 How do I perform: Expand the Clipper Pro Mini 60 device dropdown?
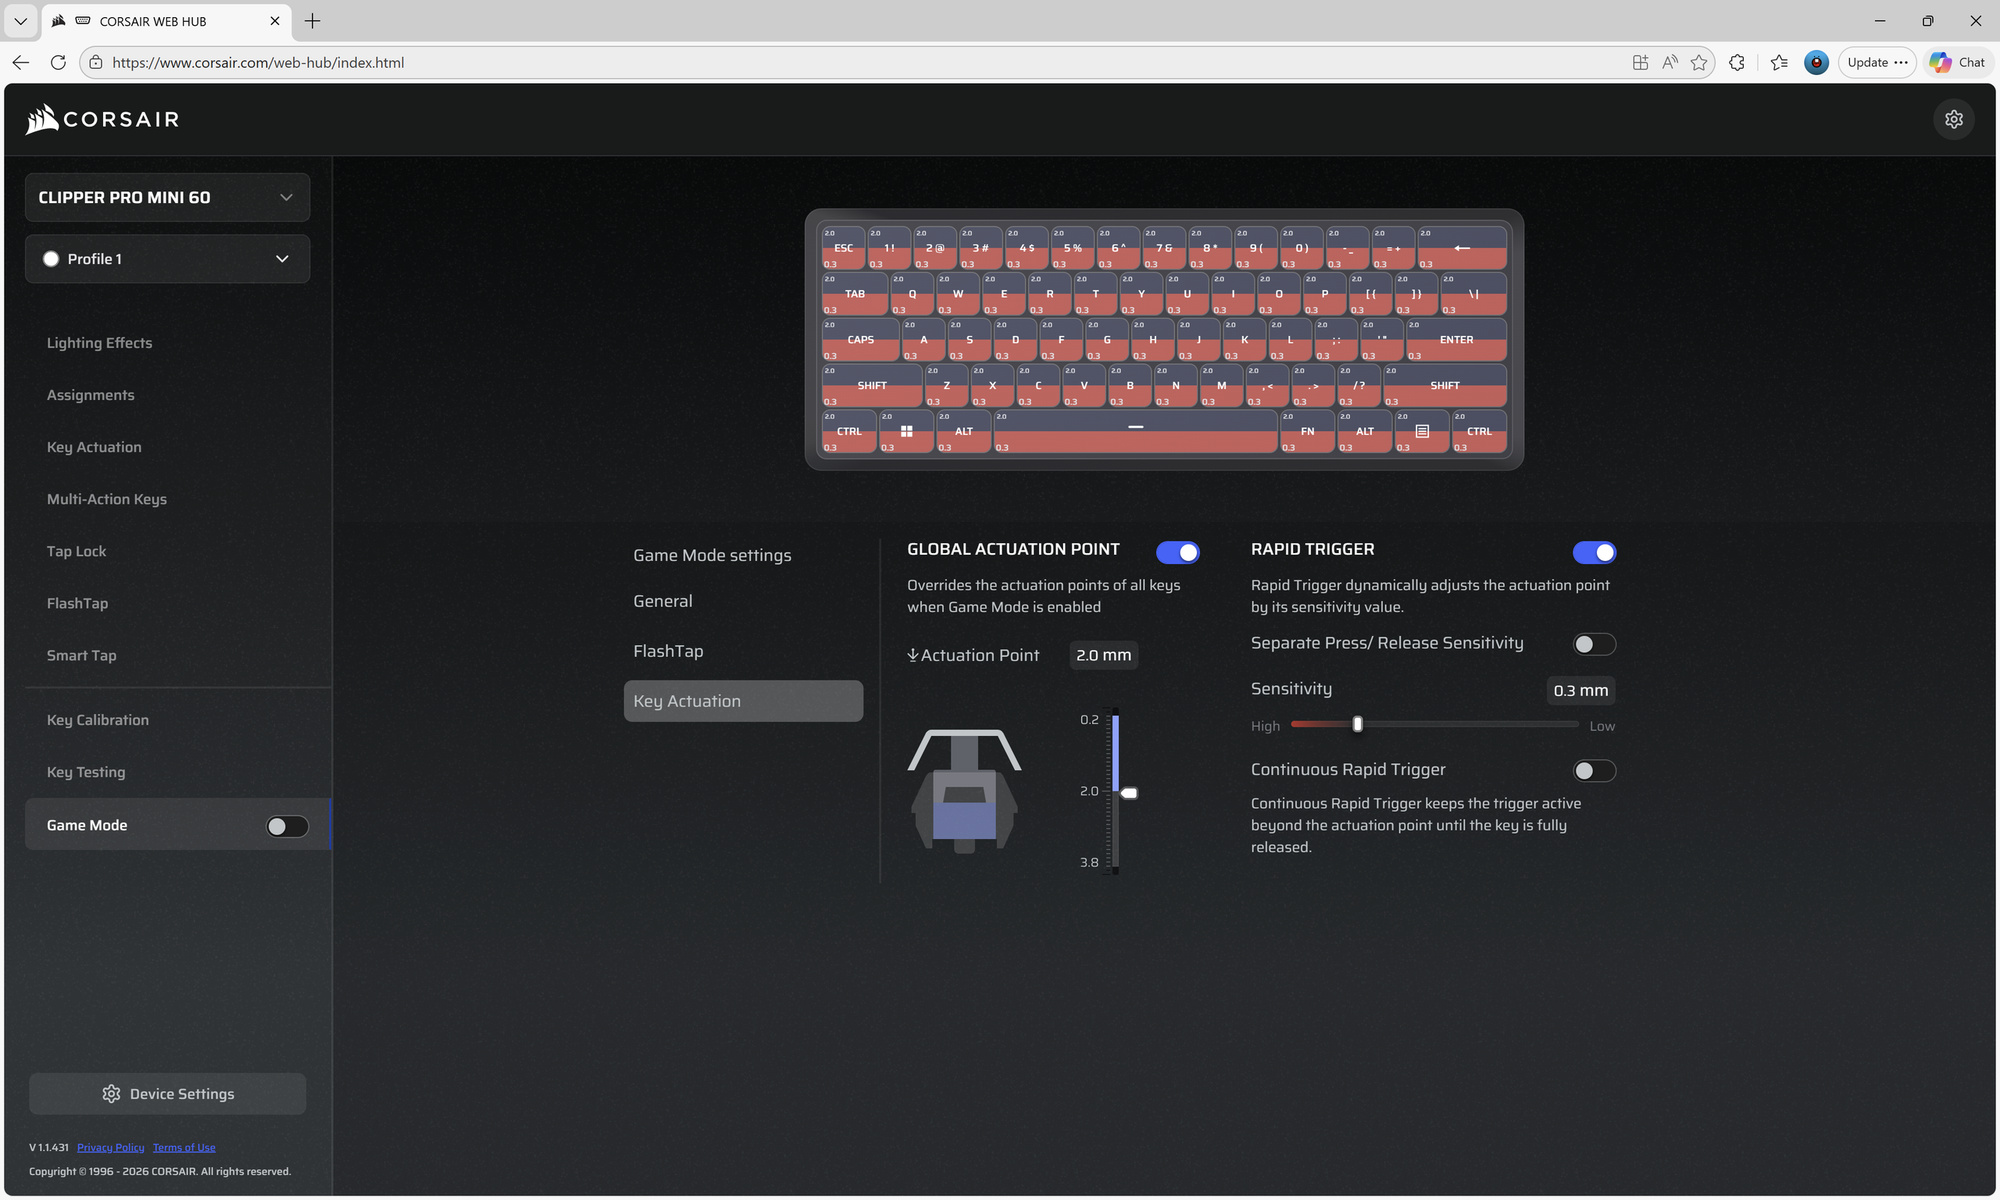click(x=167, y=197)
